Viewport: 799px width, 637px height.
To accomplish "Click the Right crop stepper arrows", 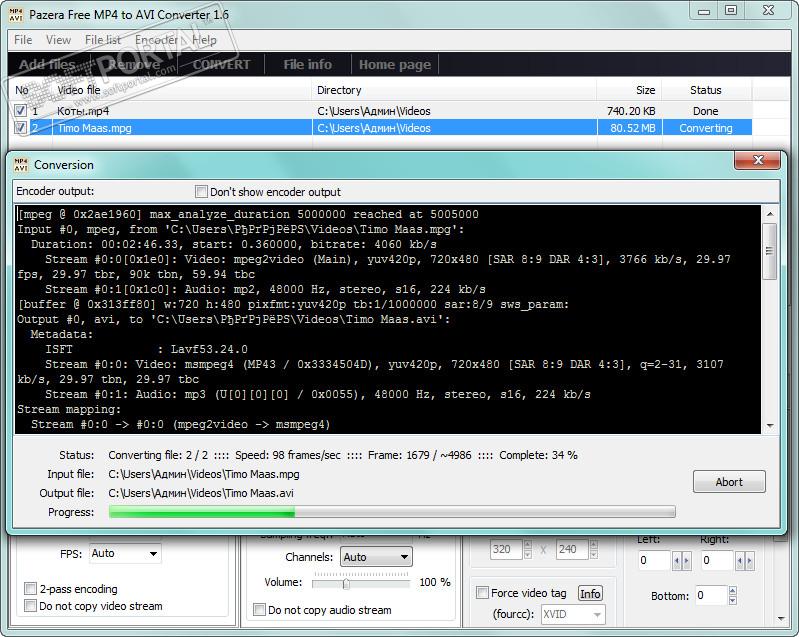I will coord(744,561).
